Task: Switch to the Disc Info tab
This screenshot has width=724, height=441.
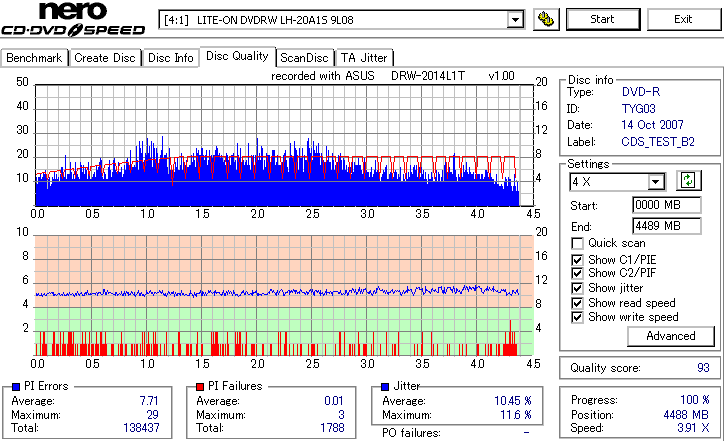Action: pyautogui.click(x=170, y=58)
